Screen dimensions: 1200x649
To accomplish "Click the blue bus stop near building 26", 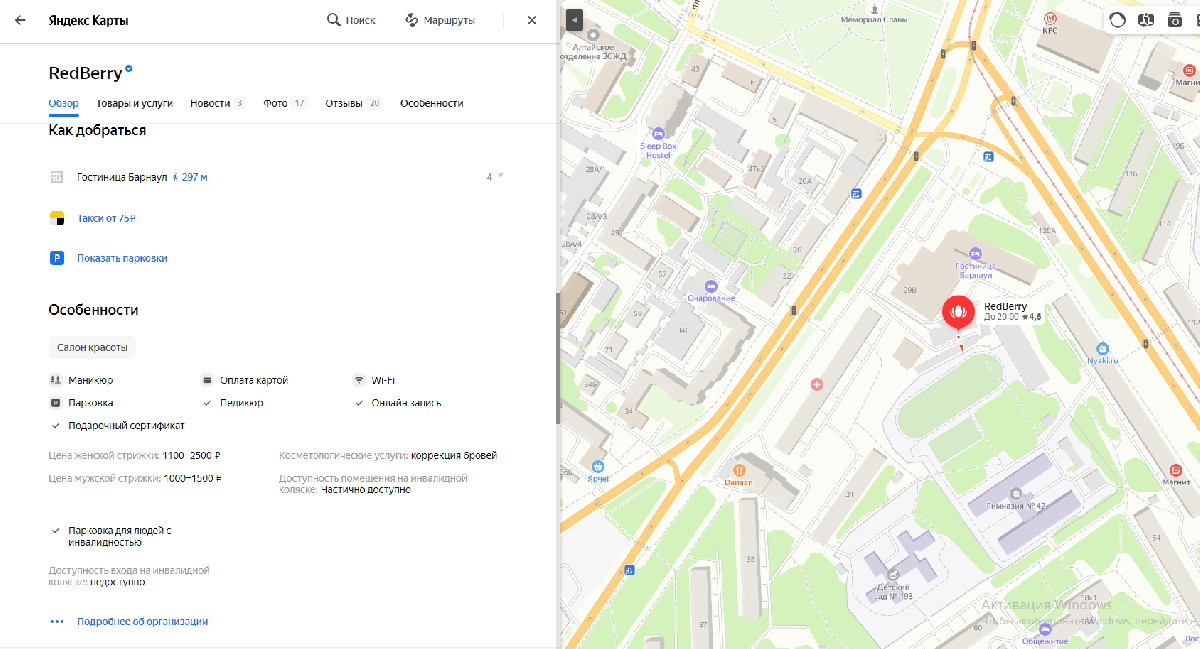I will point(856,193).
